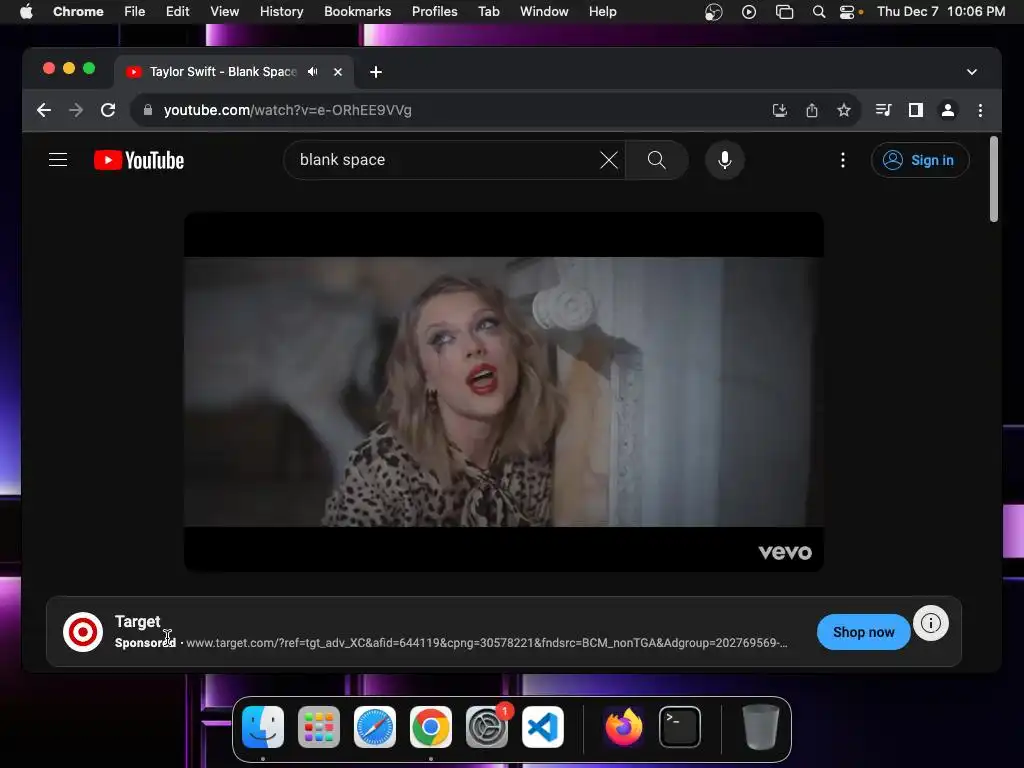Image resolution: width=1024 pixels, height=768 pixels.
Task: Open Terminal from the Dock
Action: [680, 727]
